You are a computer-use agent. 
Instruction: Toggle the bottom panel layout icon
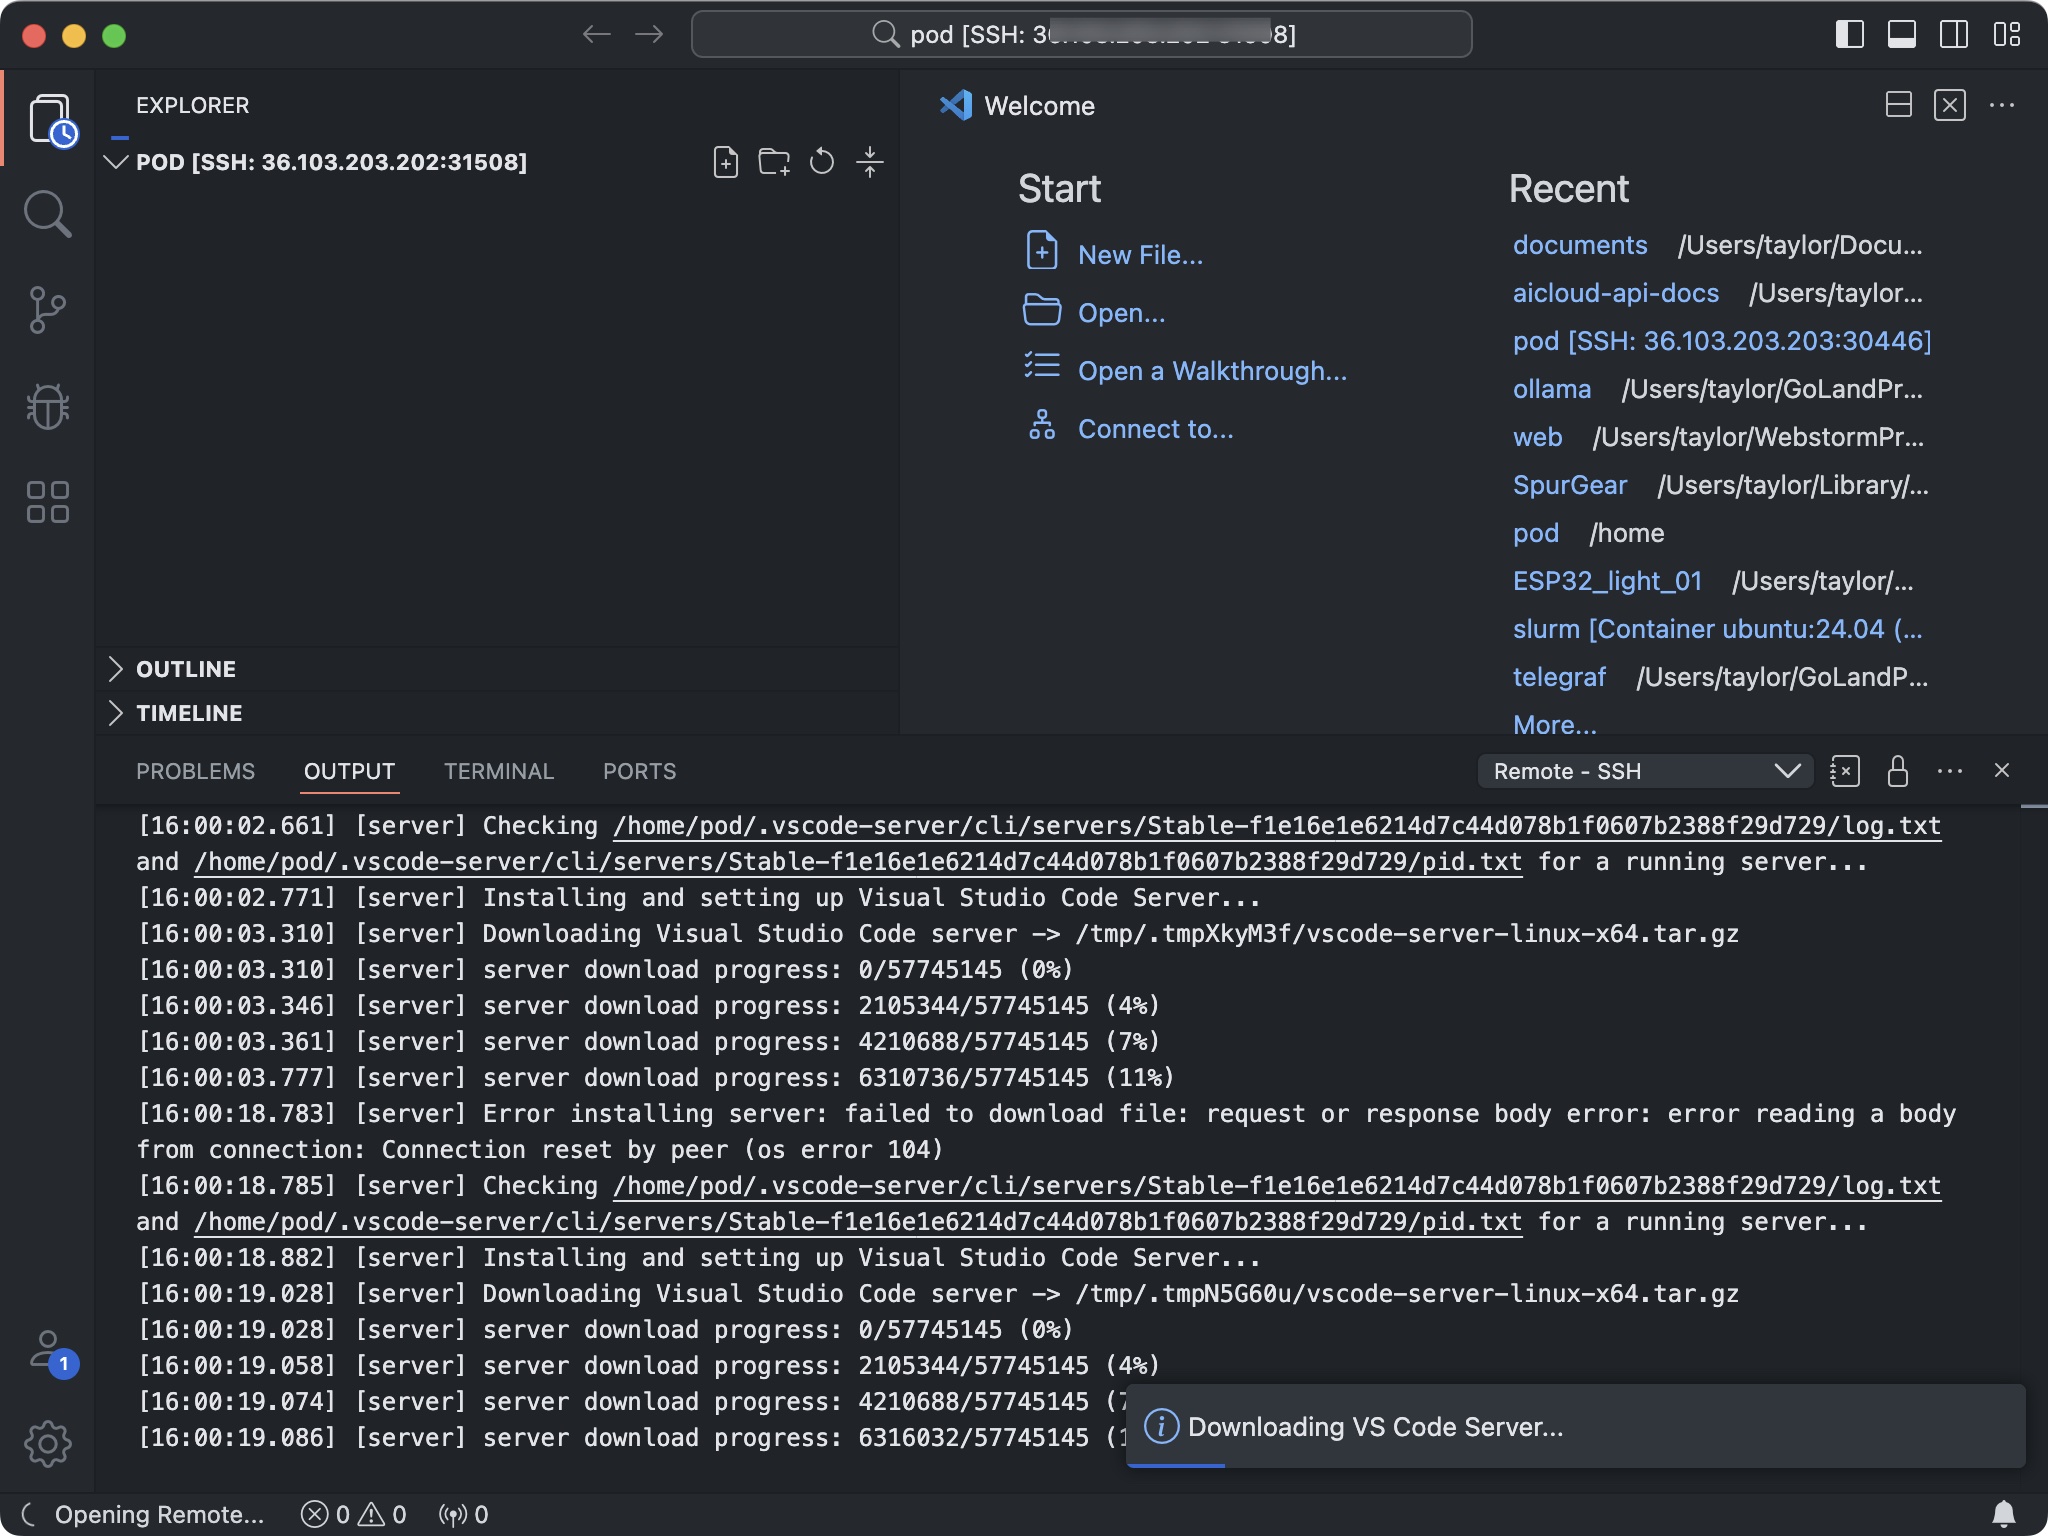click(1902, 34)
